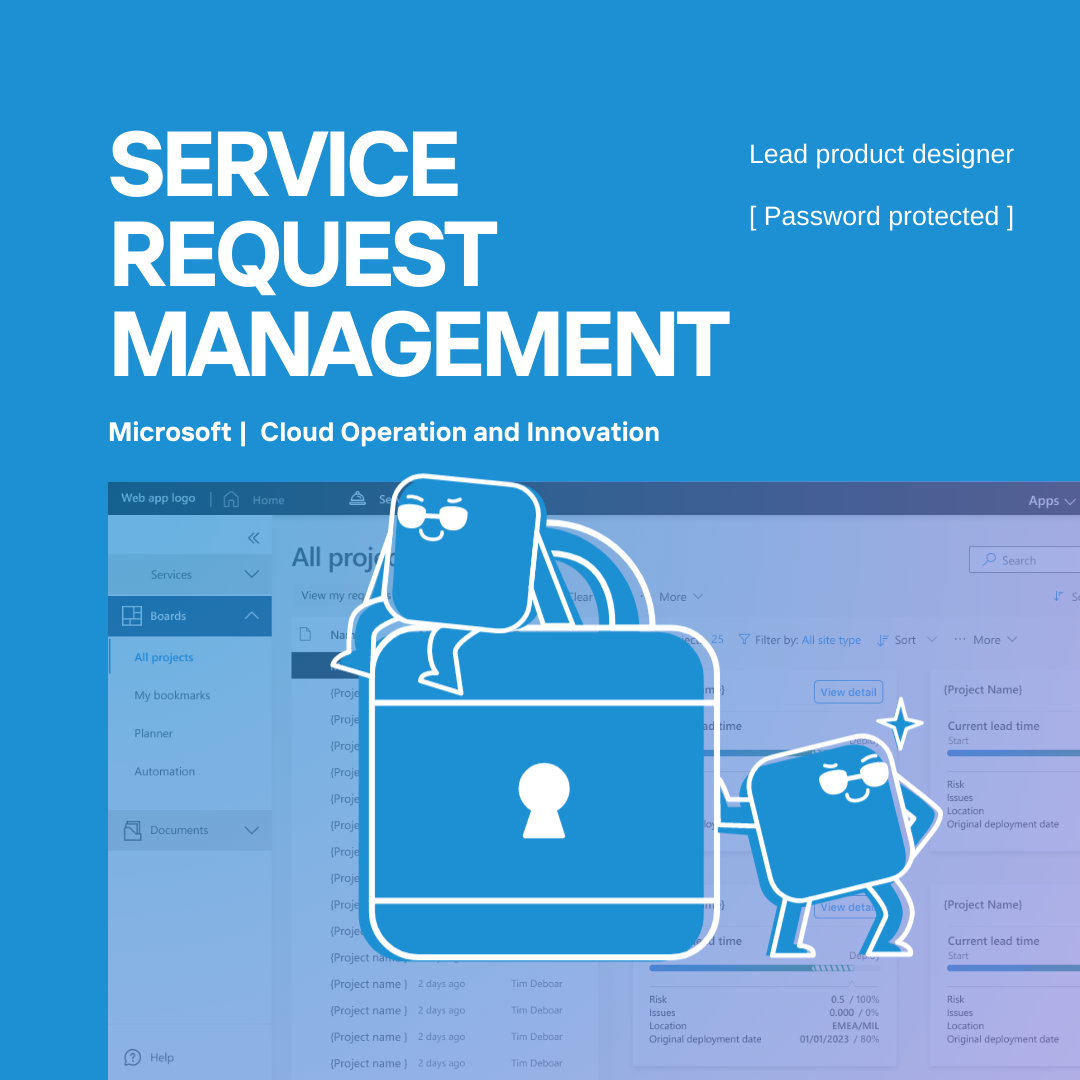Click the Help question mark icon
The image size is (1080, 1080).
[132, 1057]
